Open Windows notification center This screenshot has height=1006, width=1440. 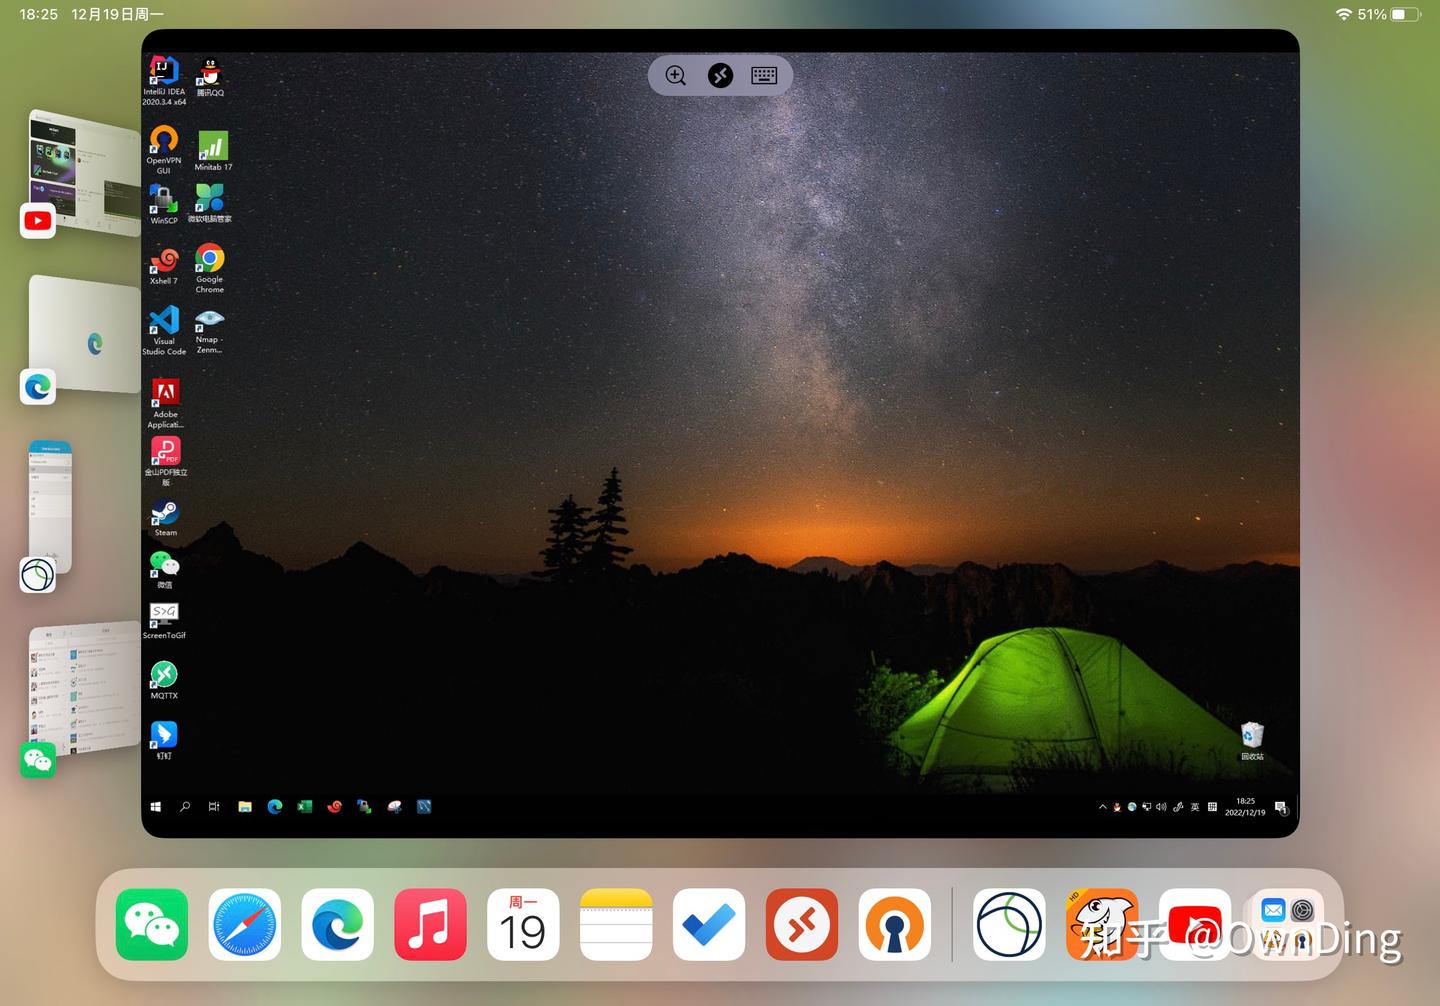click(1281, 808)
